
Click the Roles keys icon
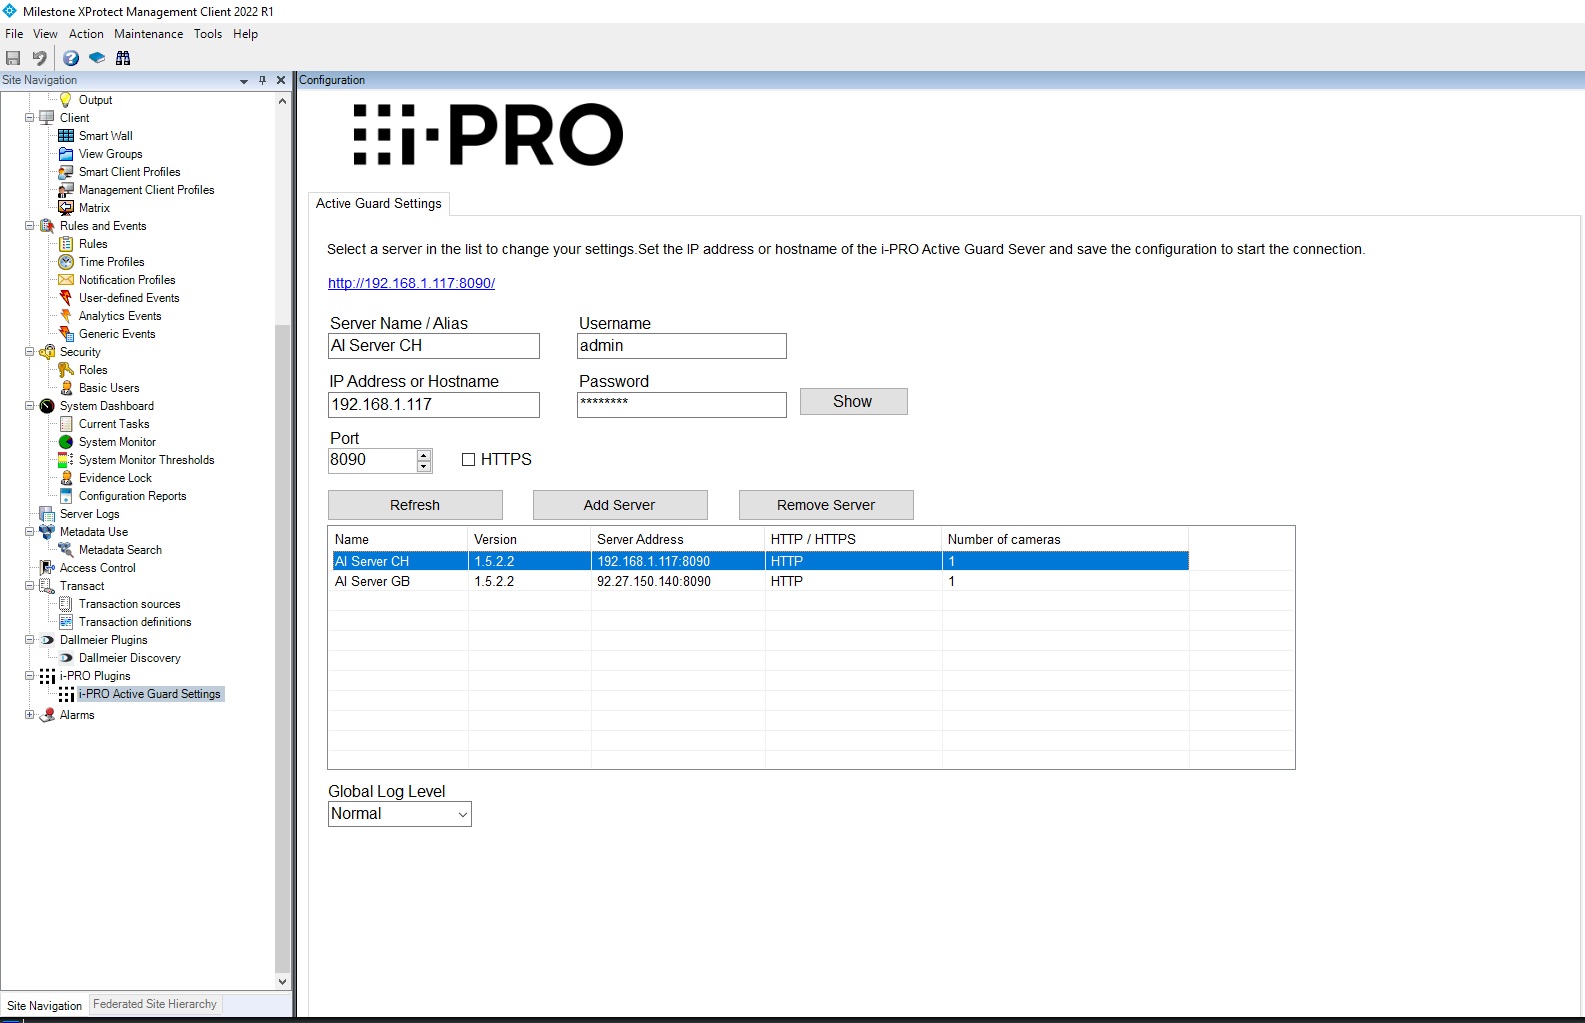coord(66,370)
